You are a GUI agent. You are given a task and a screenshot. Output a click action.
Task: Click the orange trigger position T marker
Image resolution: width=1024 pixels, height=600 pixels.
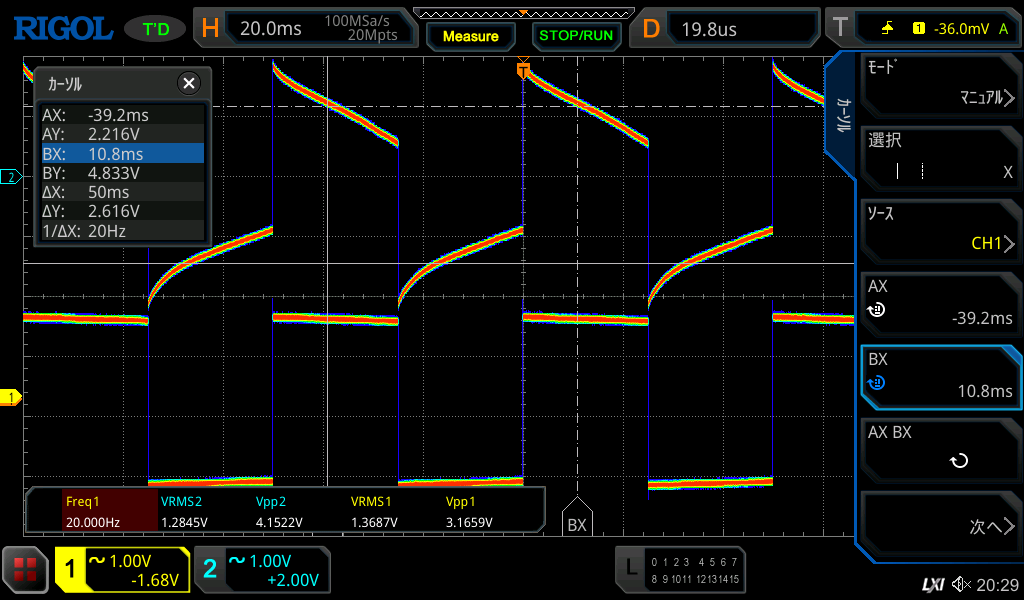tap(523, 70)
